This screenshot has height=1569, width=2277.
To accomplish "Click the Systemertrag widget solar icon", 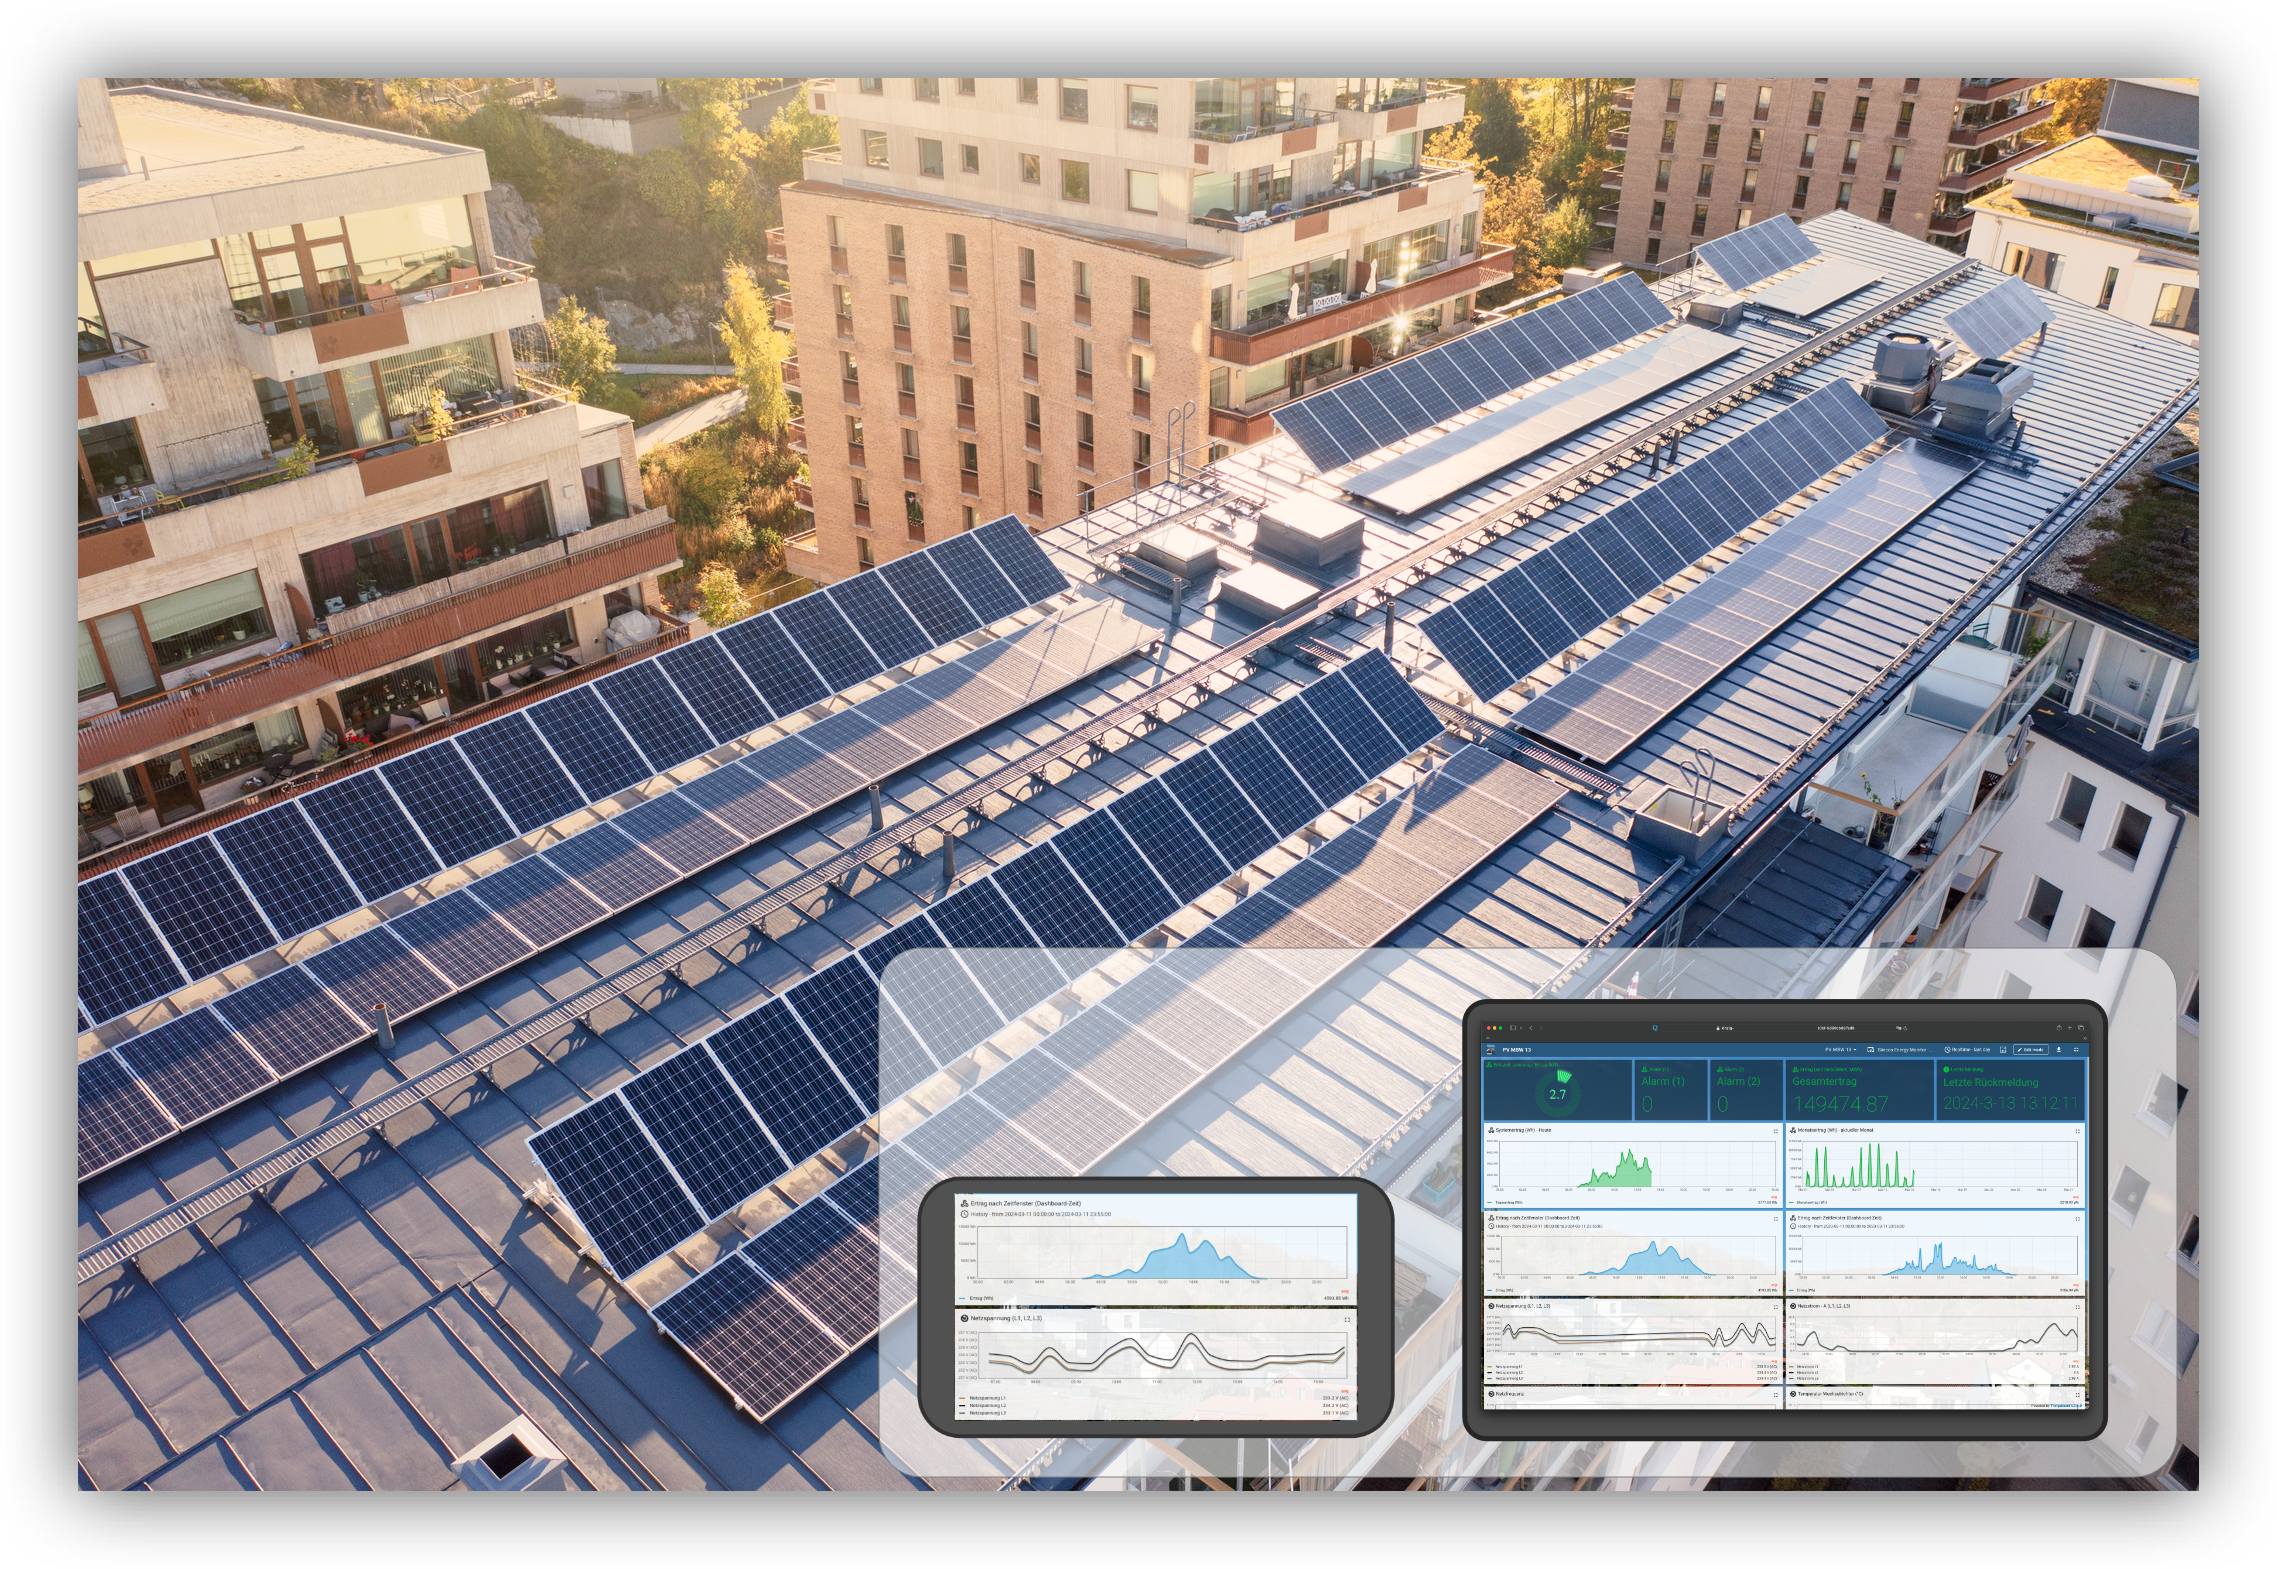I will pyautogui.click(x=1491, y=1130).
